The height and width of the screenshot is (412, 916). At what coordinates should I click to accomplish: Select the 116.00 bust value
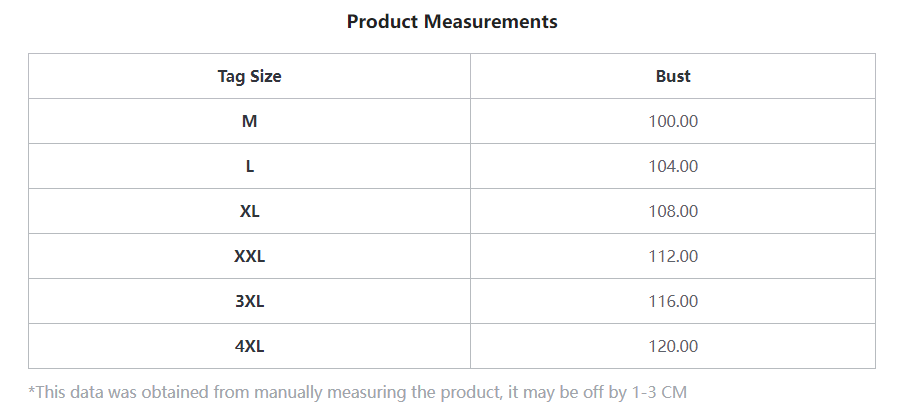[673, 301]
